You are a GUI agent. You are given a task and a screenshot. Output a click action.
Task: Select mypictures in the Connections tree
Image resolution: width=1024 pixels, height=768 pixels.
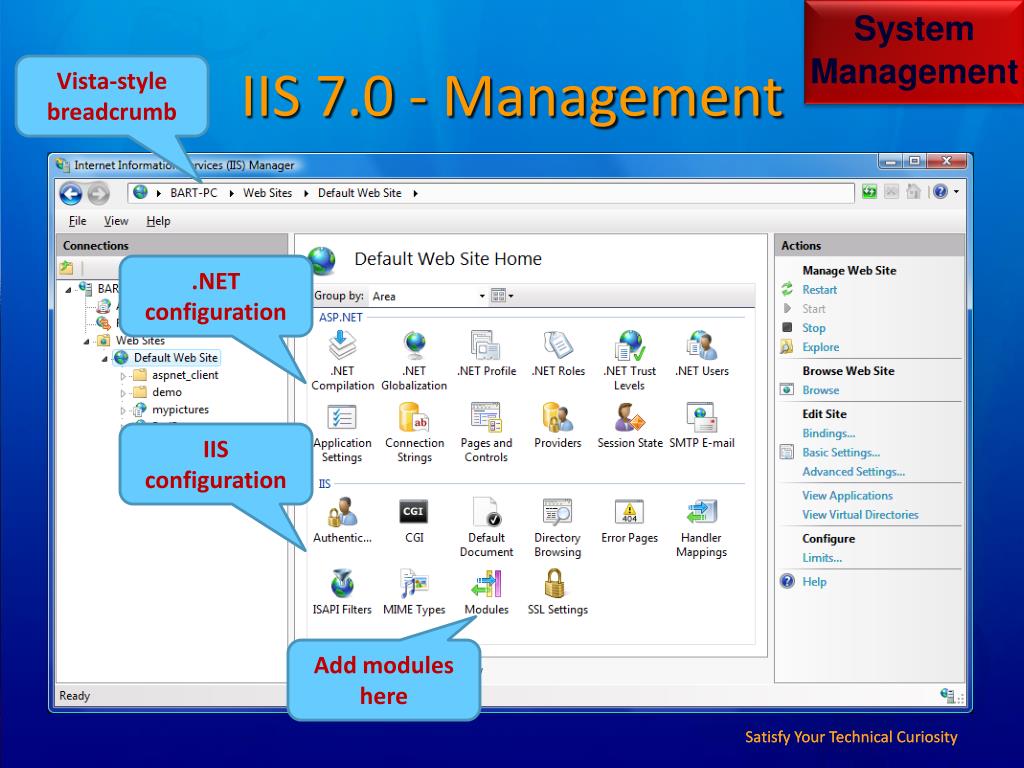pos(180,410)
